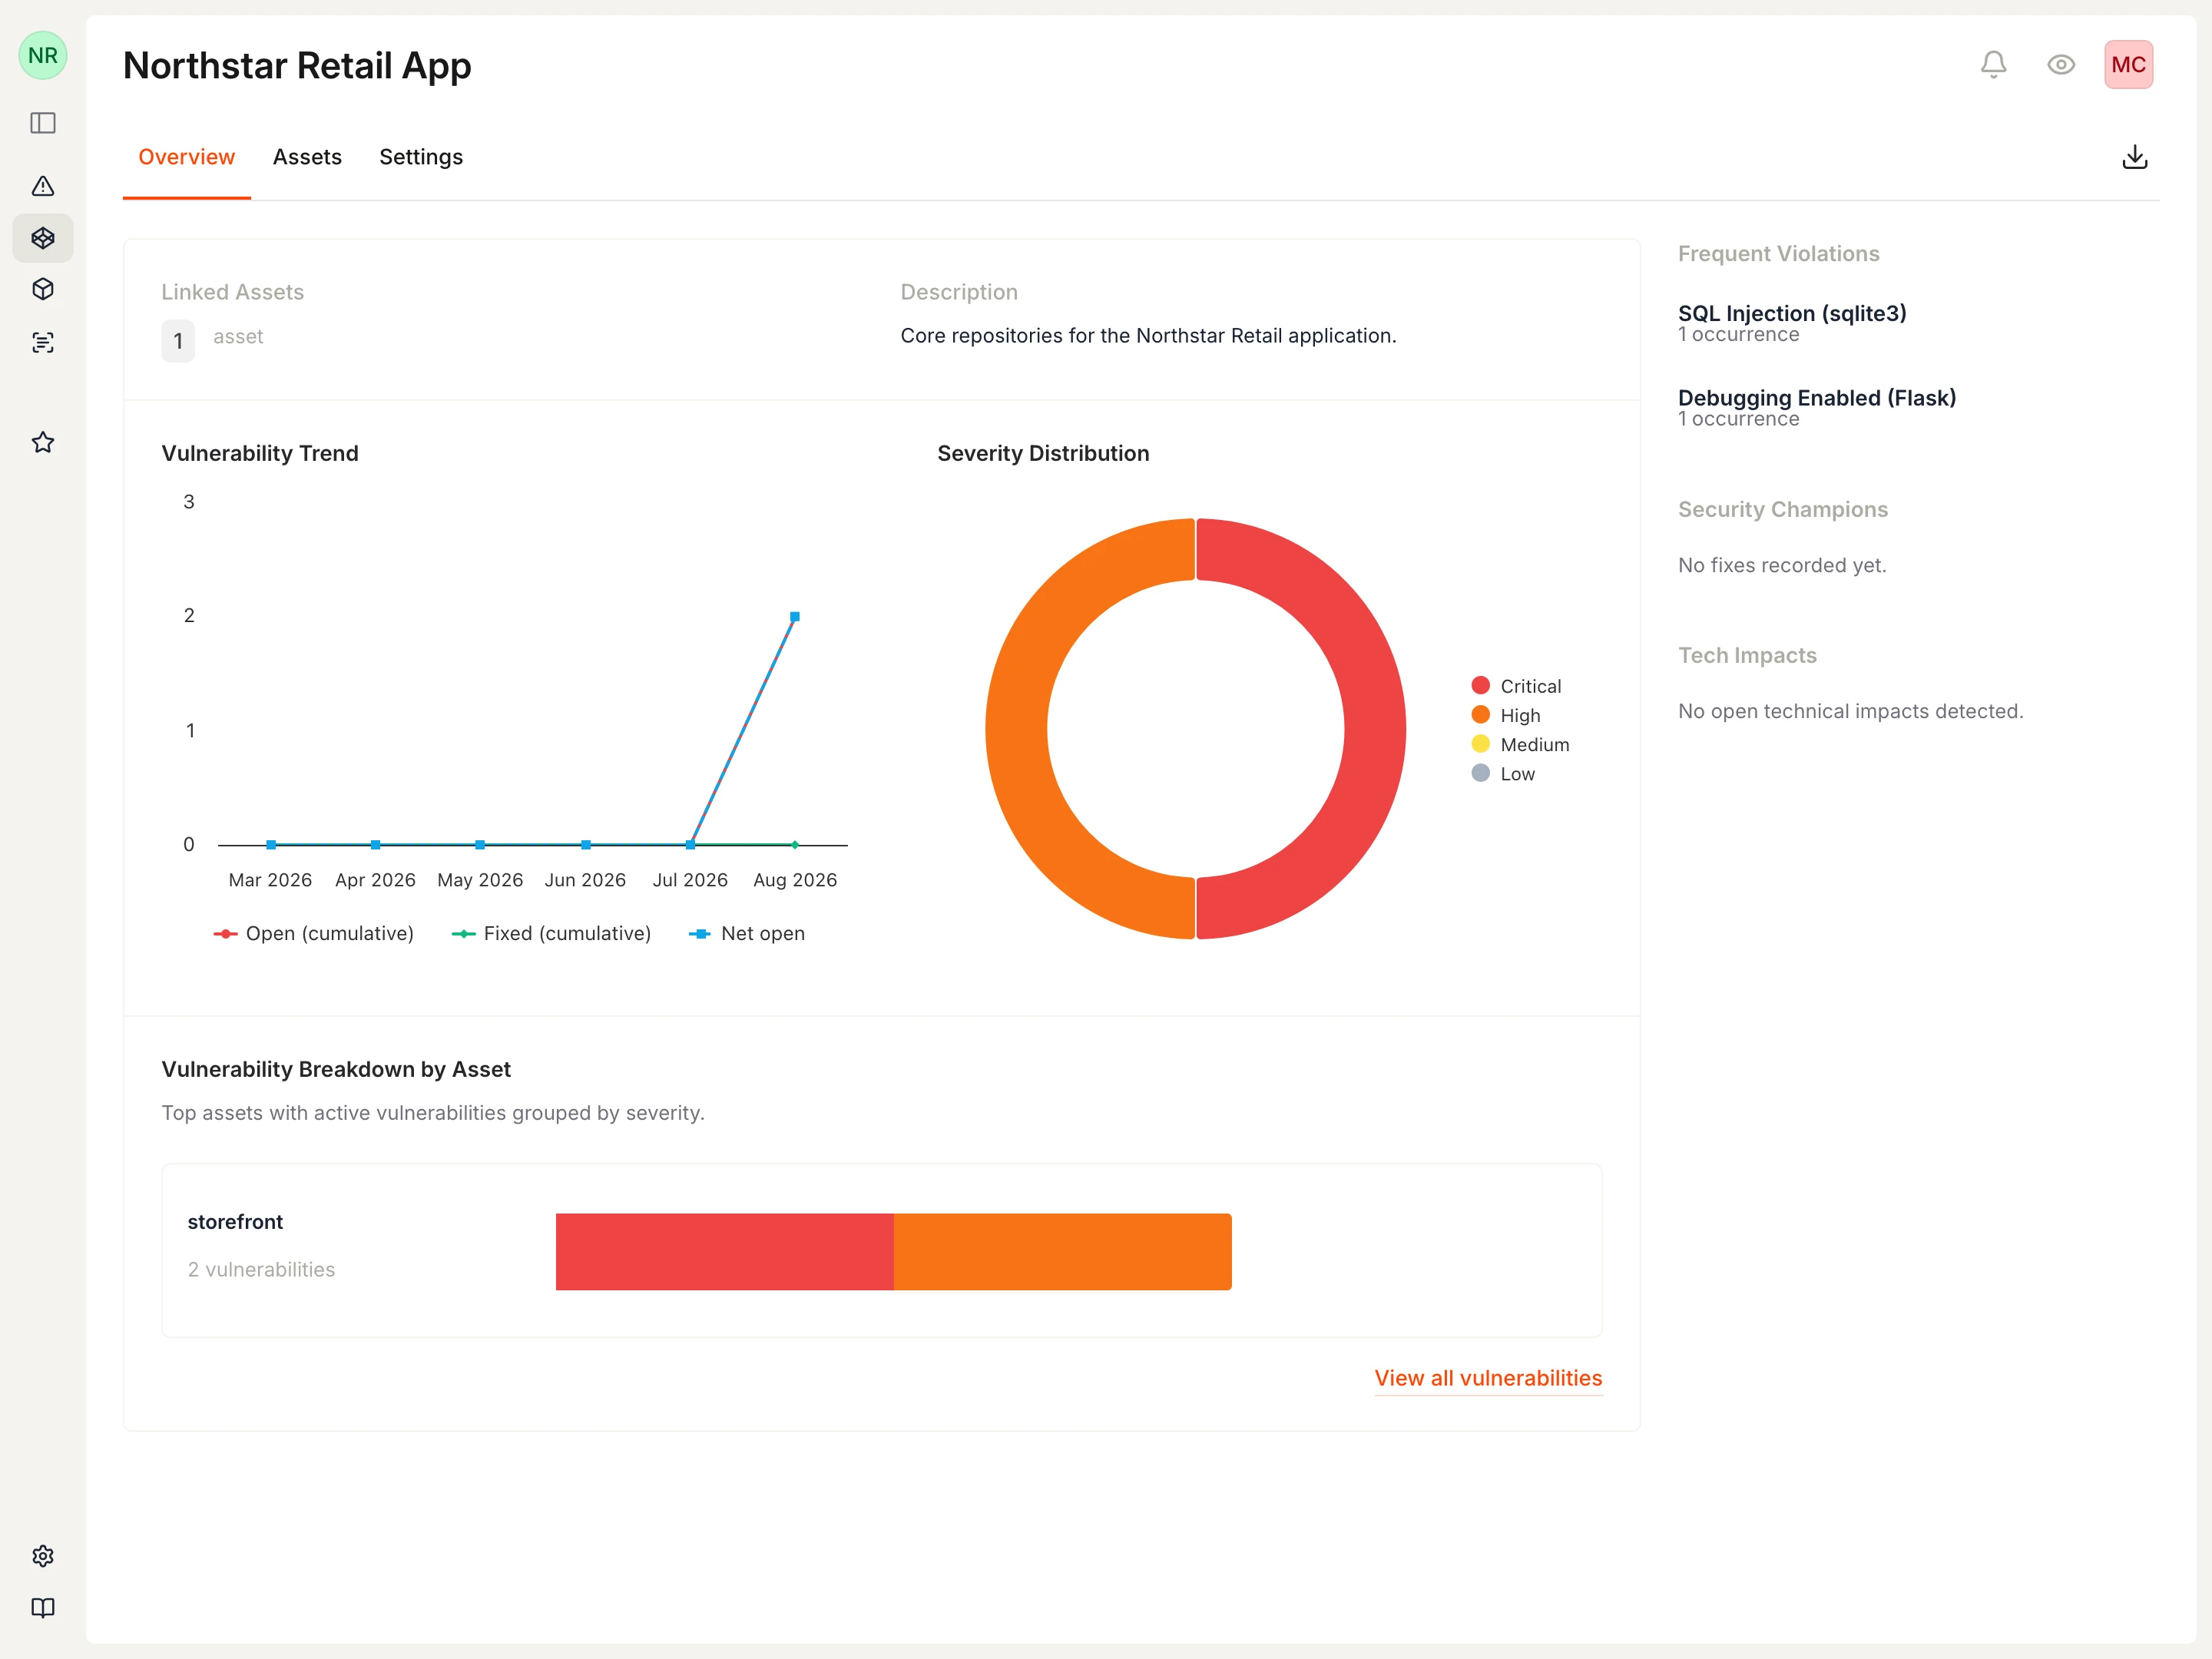The image size is (2212, 1659).
Task: Toggle Critical severity legend item
Action: click(x=1516, y=686)
